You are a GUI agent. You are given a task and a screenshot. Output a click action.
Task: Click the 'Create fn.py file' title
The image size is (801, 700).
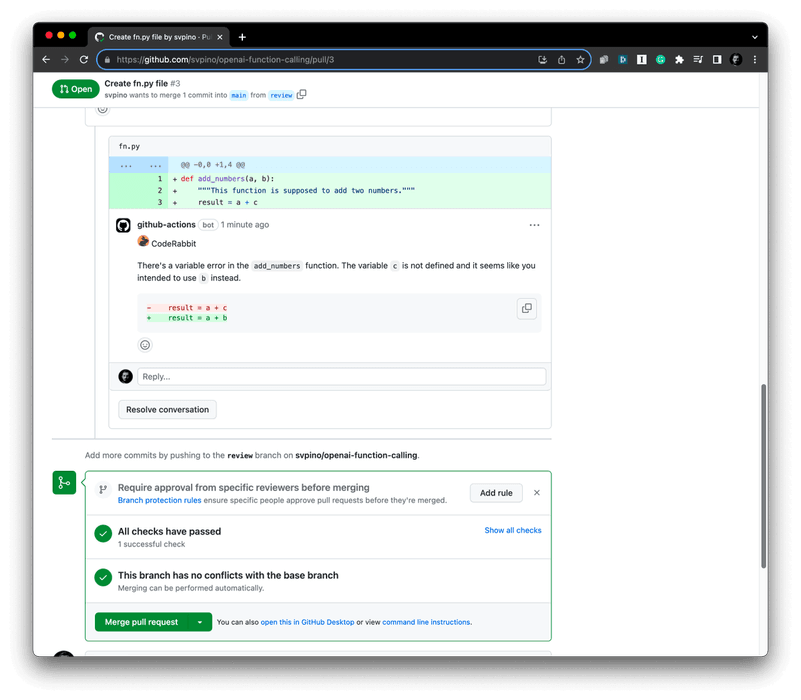point(136,83)
